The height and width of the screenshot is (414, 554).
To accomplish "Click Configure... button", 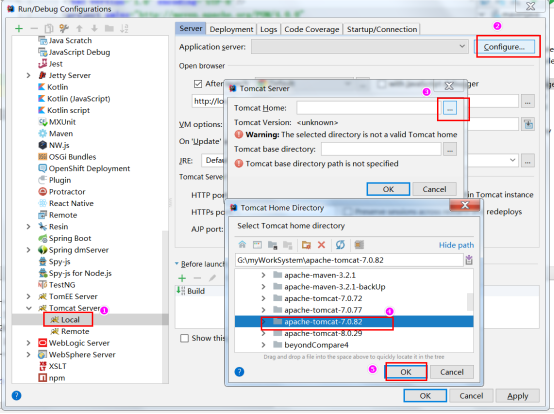I will (504, 47).
